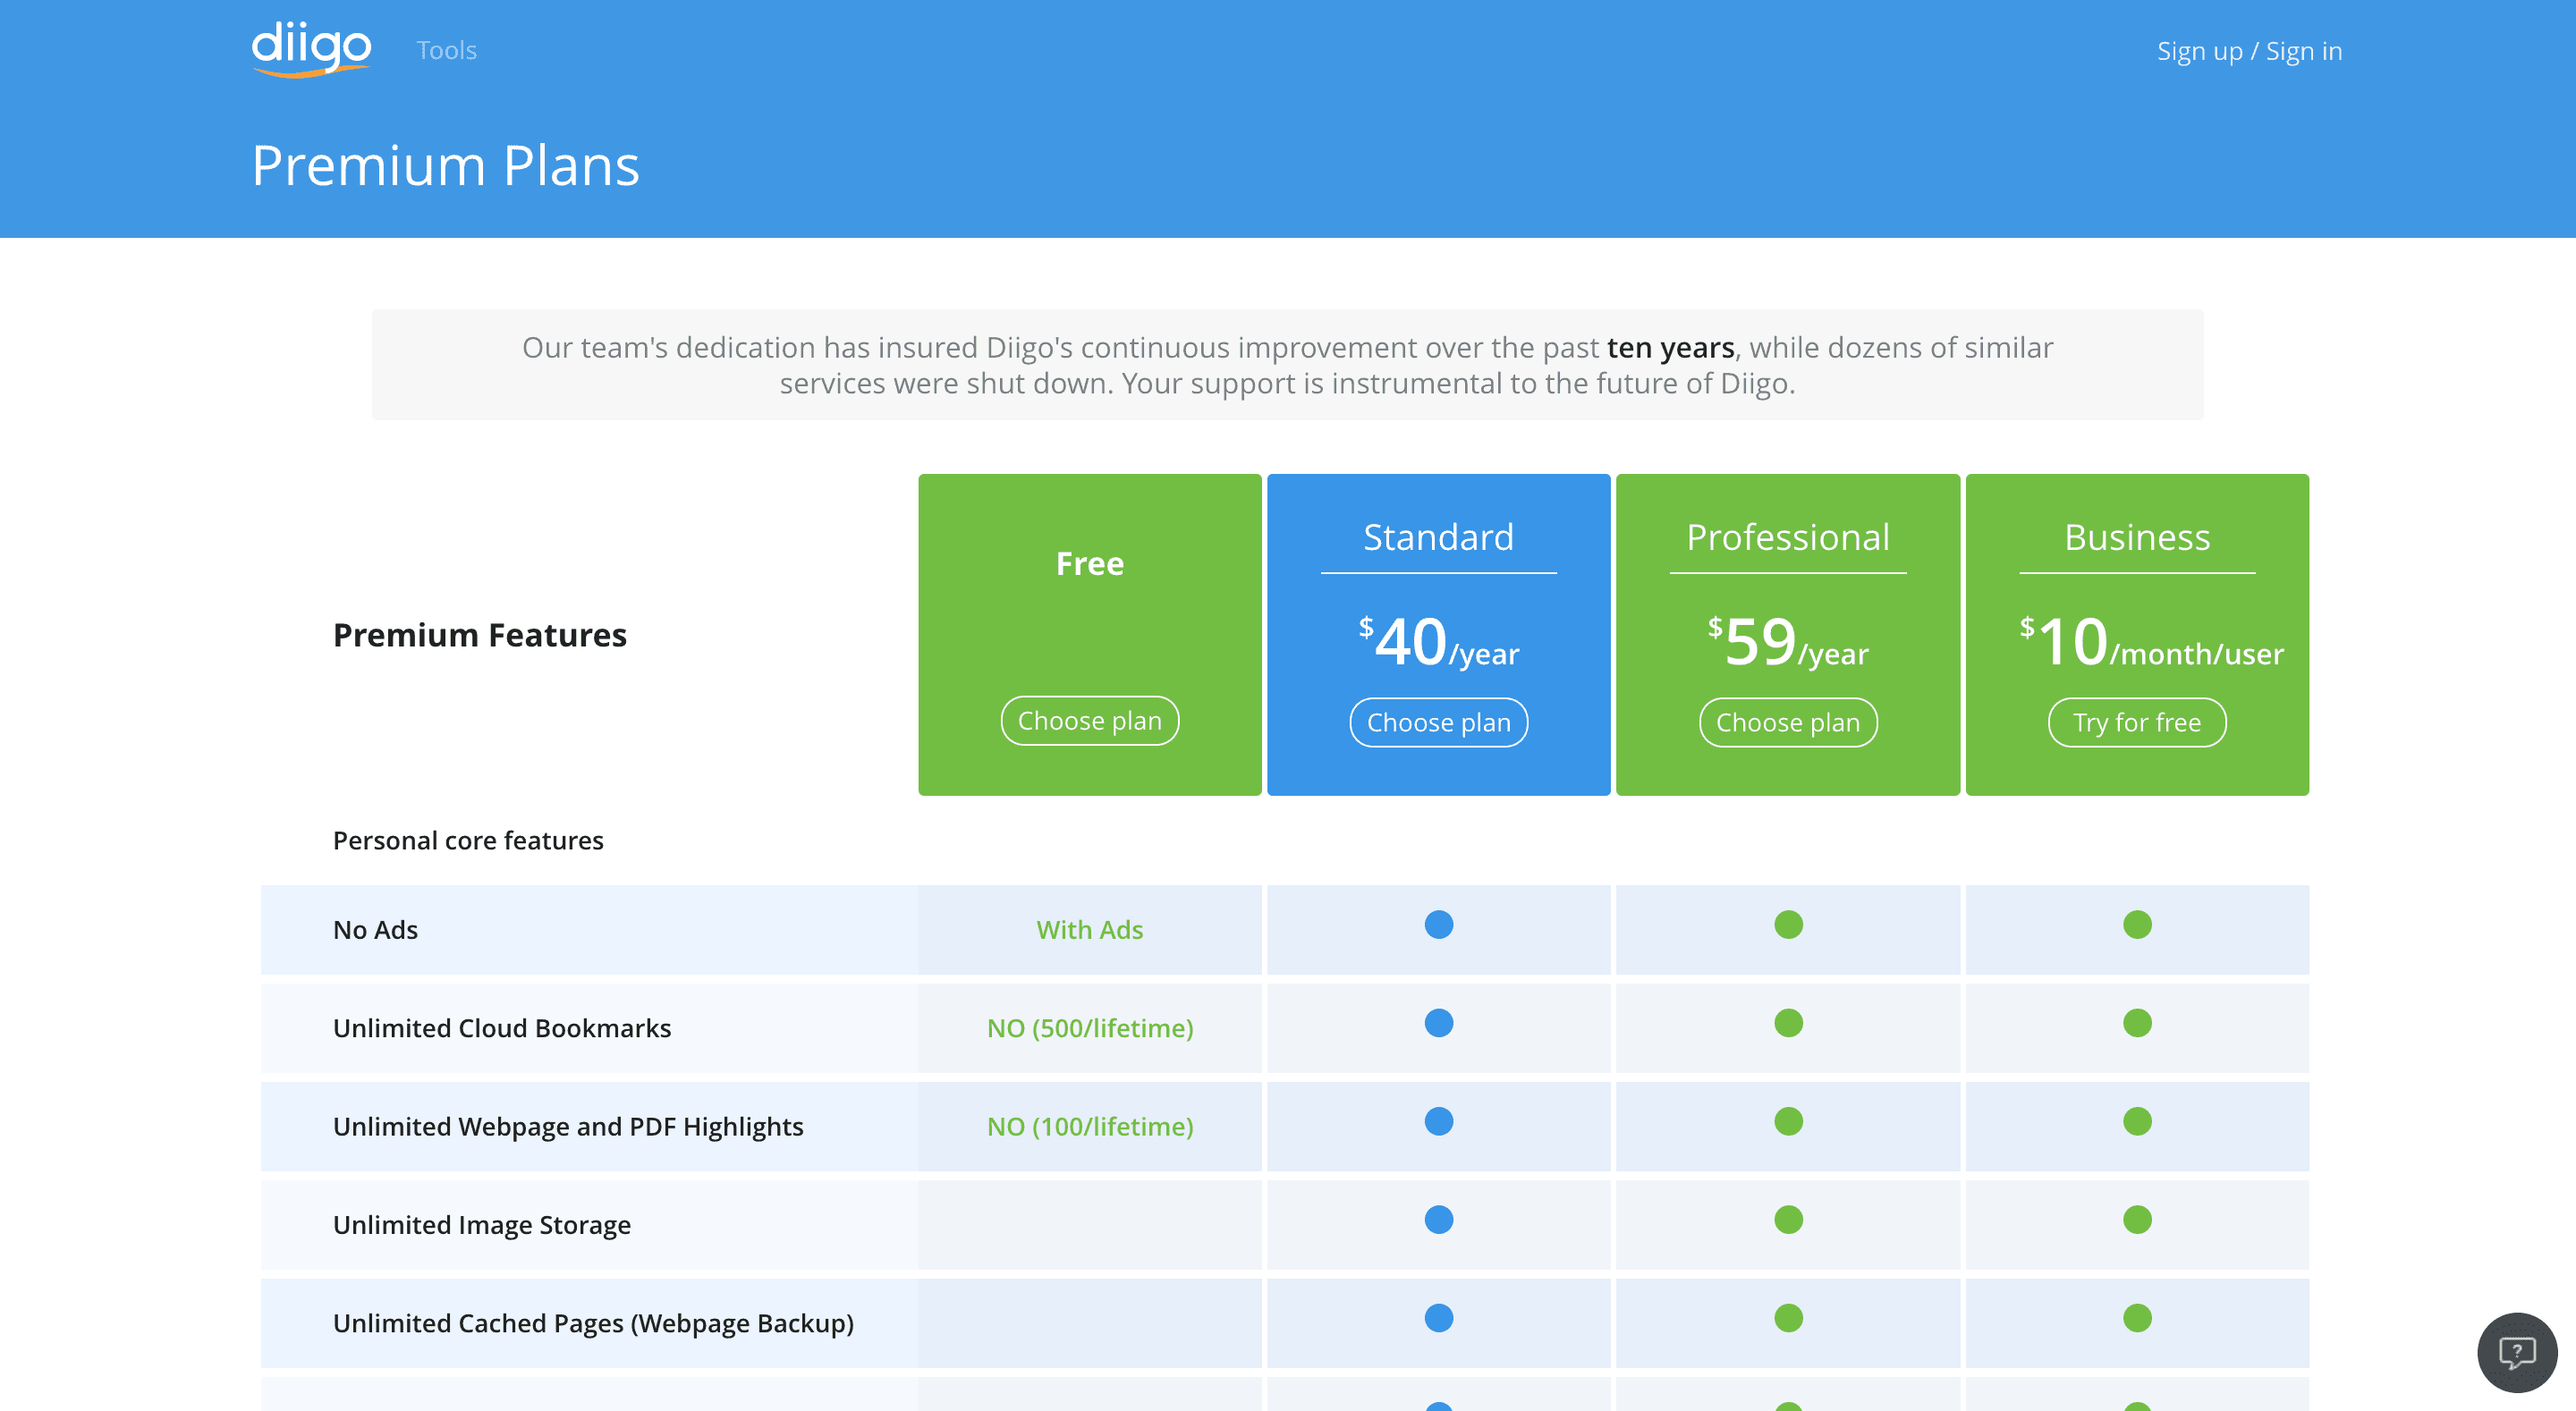Screen dimensions: 2576x1411
Task: Click Standard dot for PDF Highlights row
Action: coord(1438,1121)
